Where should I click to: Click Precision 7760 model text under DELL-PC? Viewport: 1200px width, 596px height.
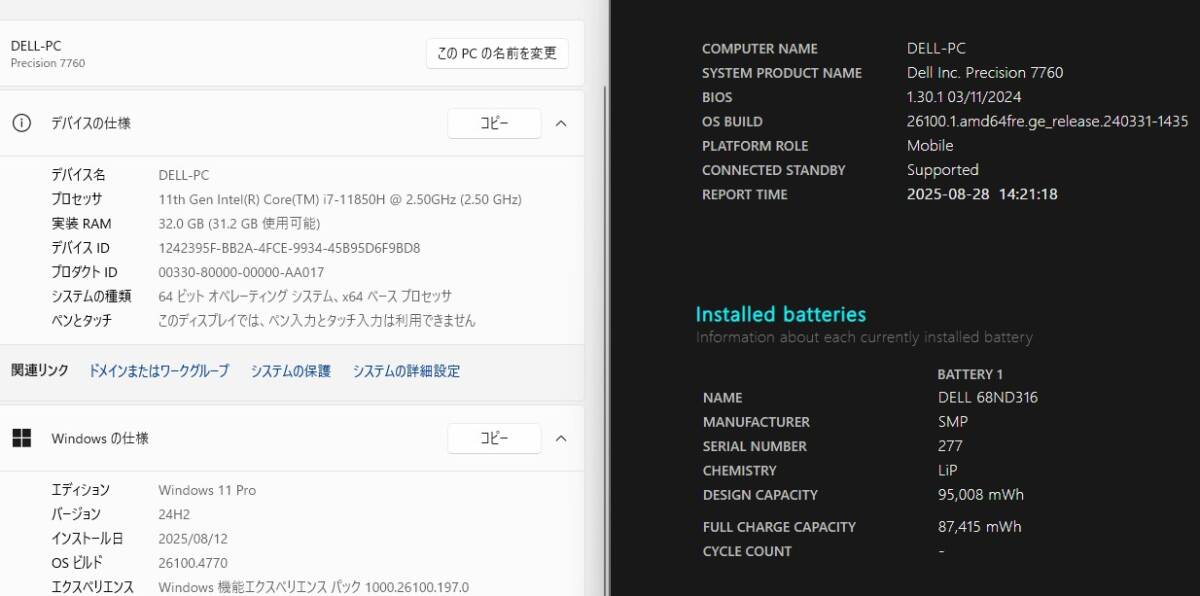pos(48,63)
